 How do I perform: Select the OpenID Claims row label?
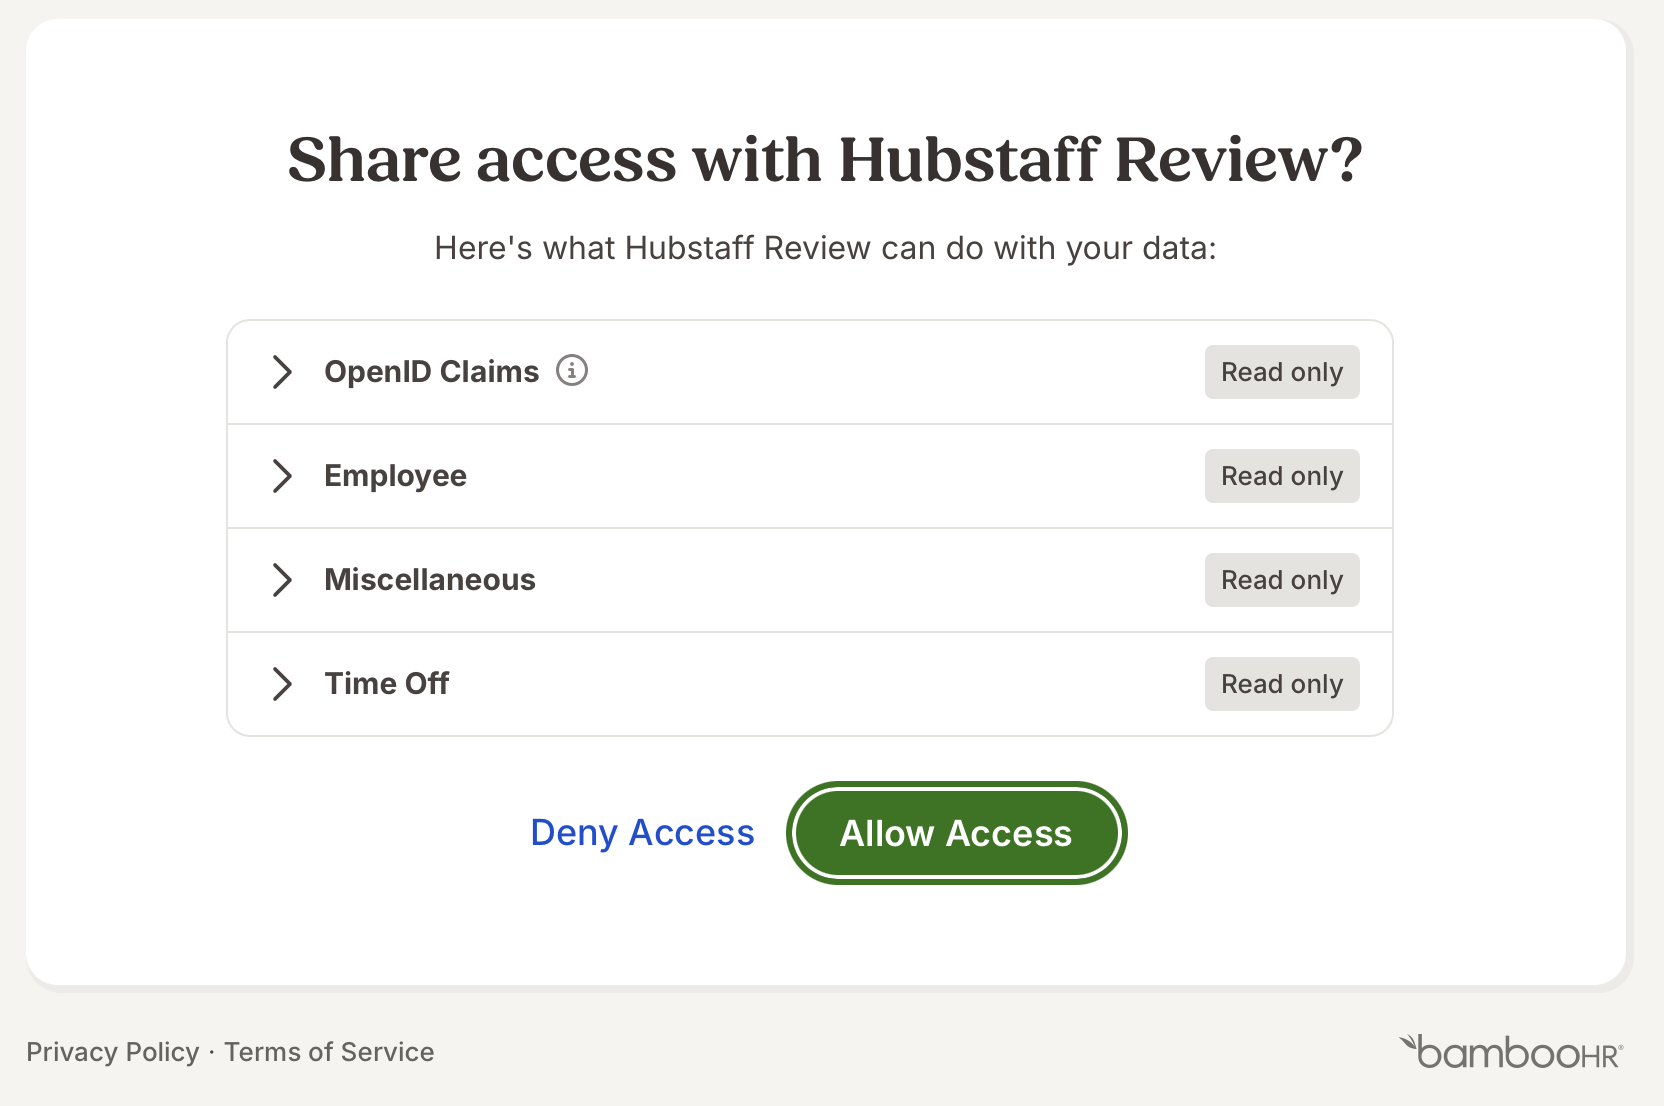pyautogui.click(x=432, y=372)
